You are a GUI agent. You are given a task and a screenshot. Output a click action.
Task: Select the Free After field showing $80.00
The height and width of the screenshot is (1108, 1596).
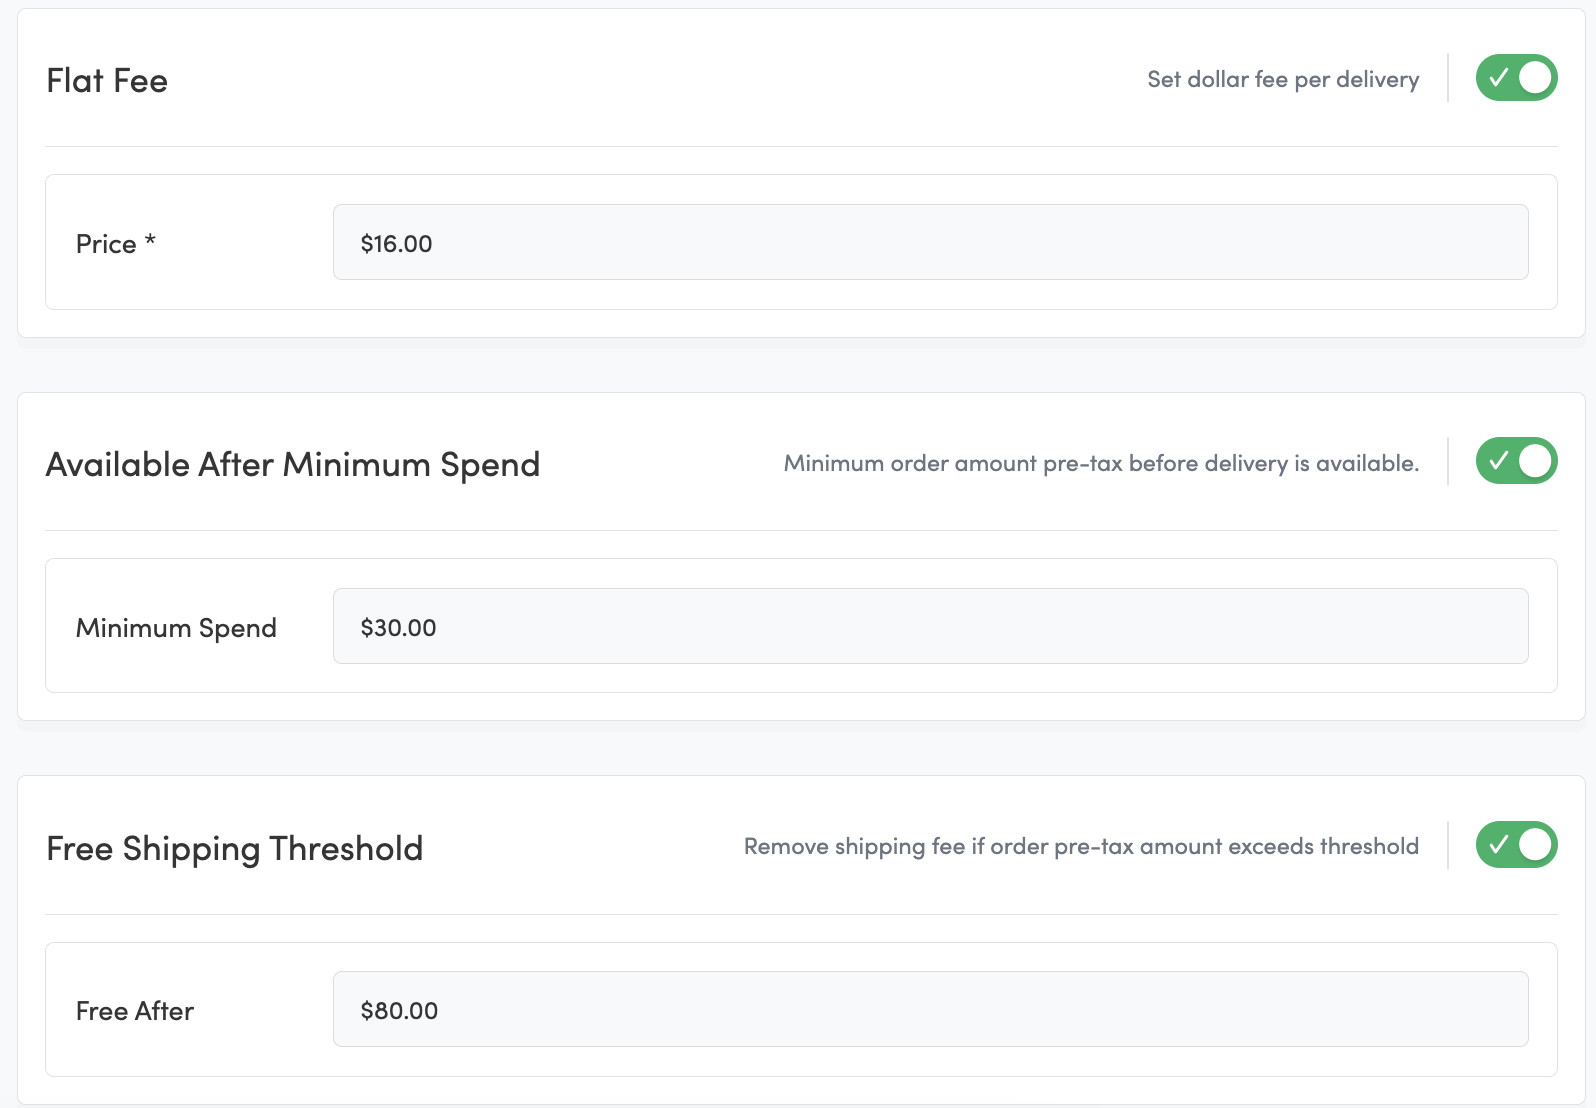click(930, 1010)
